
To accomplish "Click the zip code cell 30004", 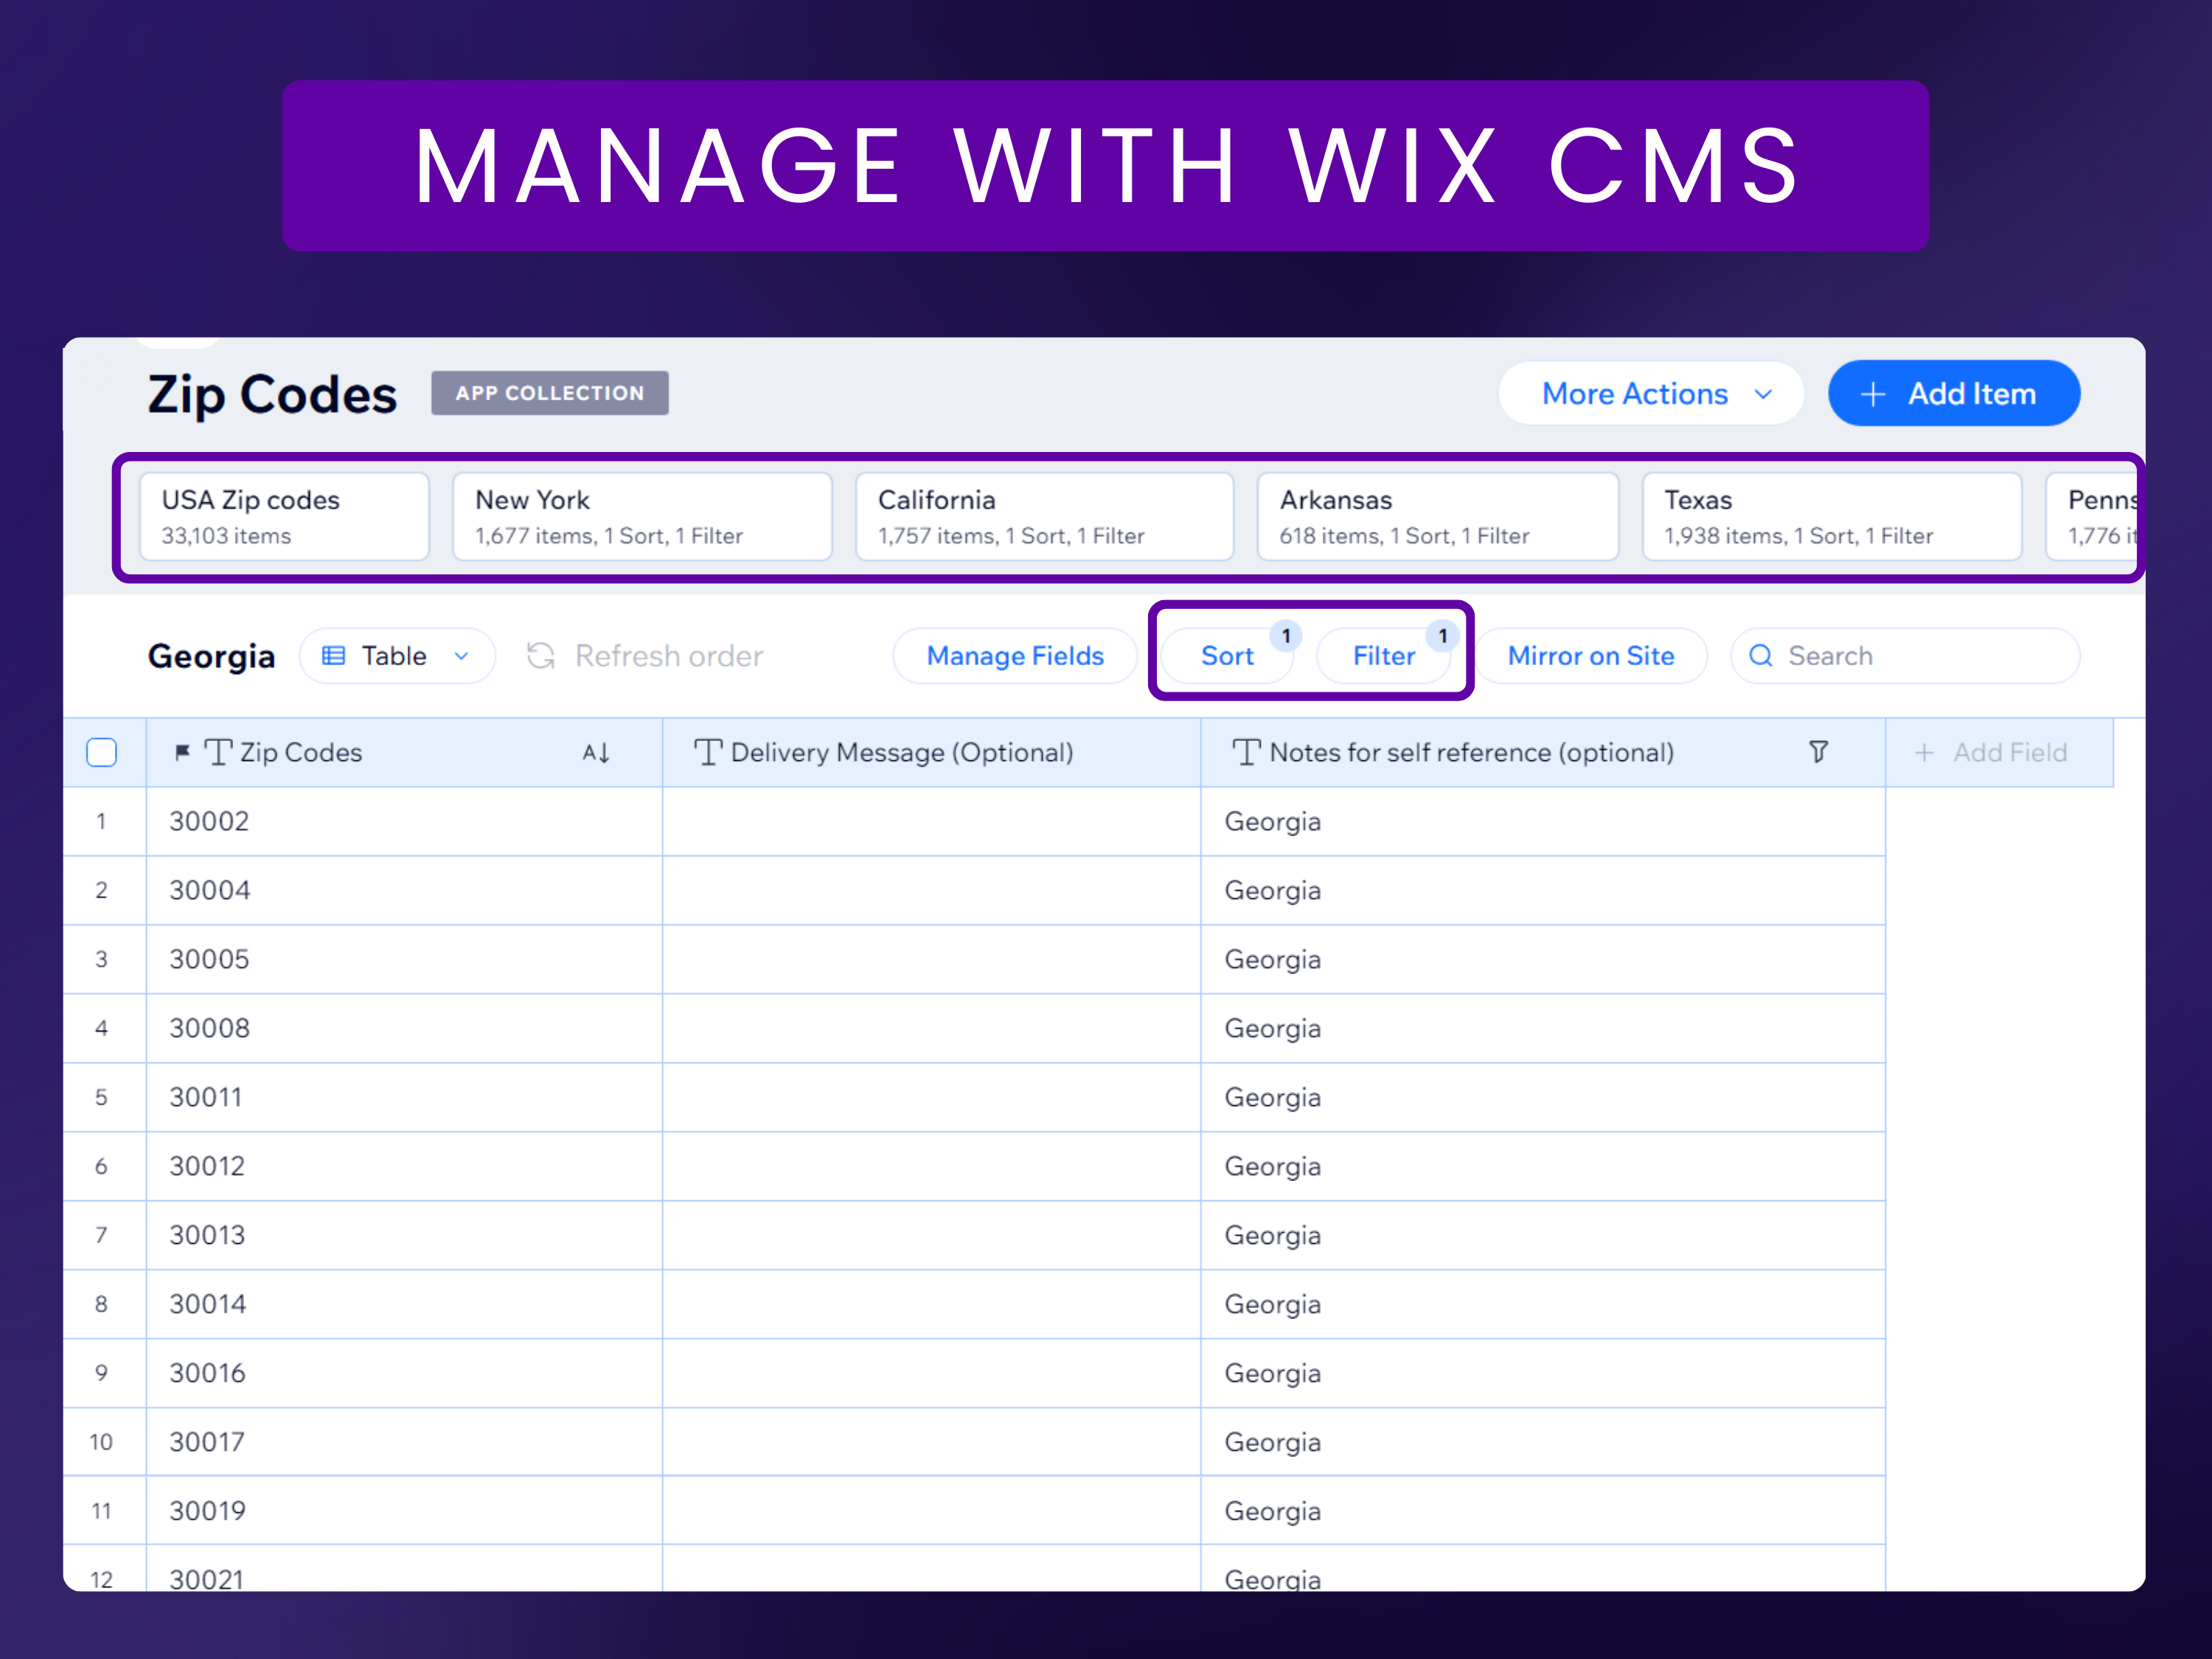I will tap(404, 891).
